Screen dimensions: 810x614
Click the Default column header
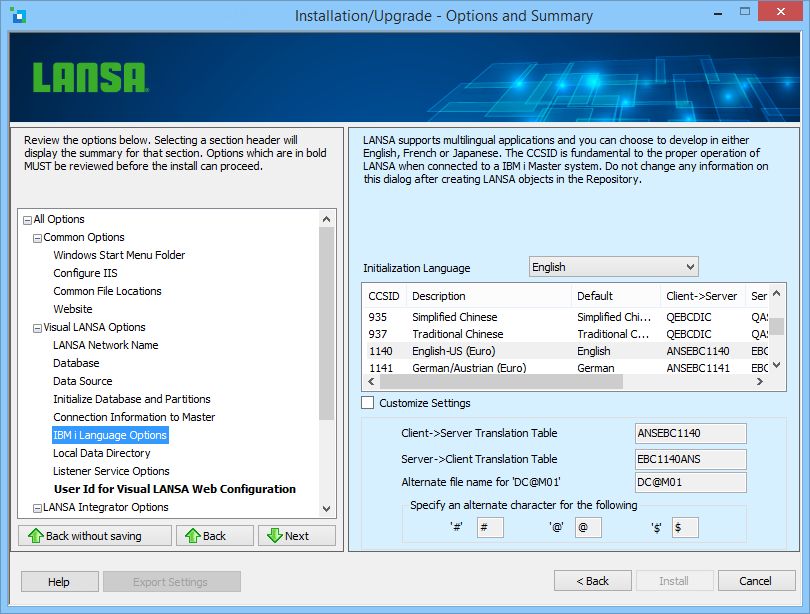pos(616,296)
